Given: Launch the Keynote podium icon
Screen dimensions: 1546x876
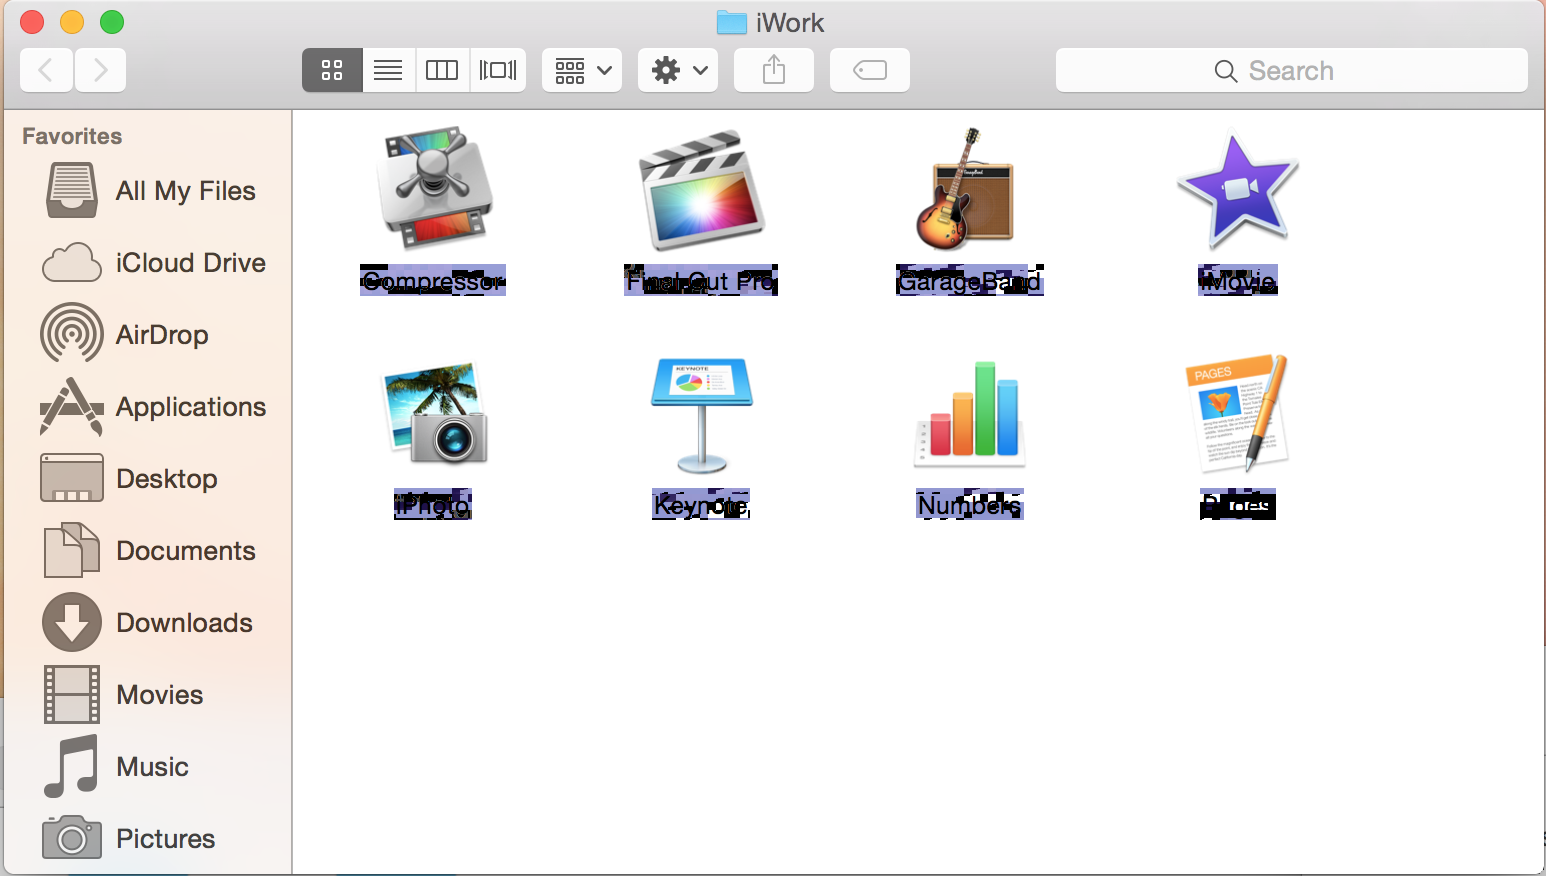Looking at the screenshot, I should coord(702,414).
